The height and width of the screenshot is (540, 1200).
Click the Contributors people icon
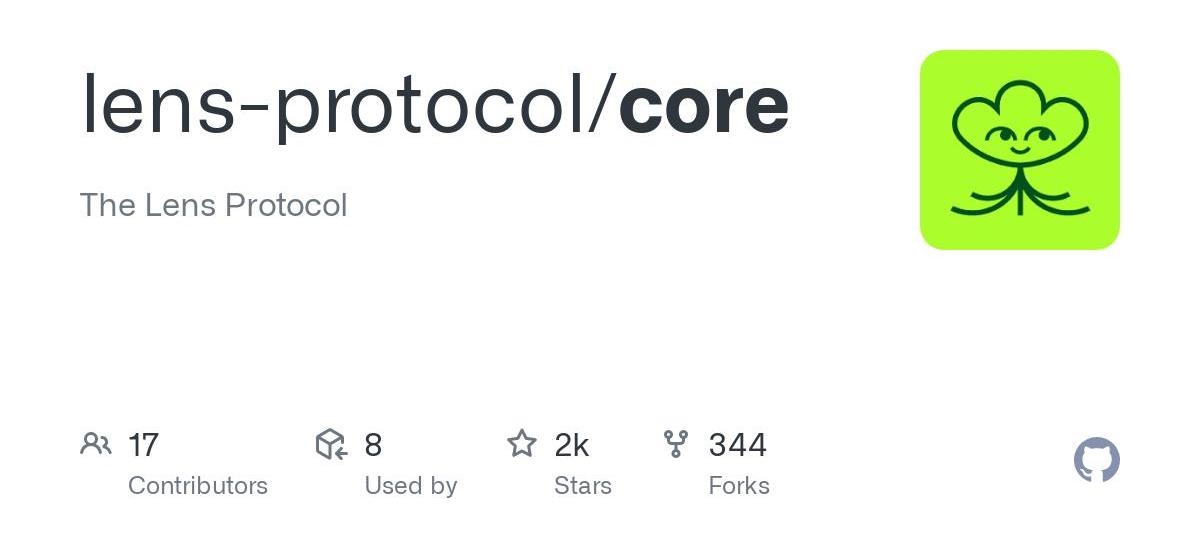96,444
